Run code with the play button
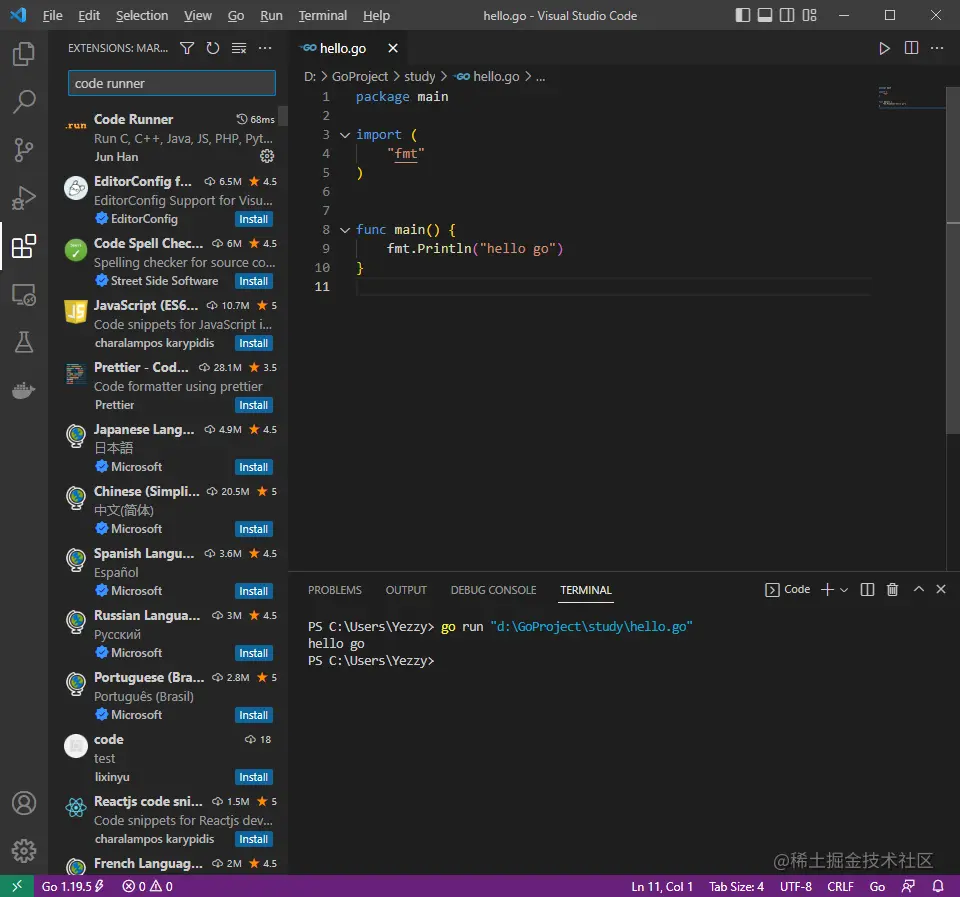Viewport: 960px width, 897px height. 884,48
